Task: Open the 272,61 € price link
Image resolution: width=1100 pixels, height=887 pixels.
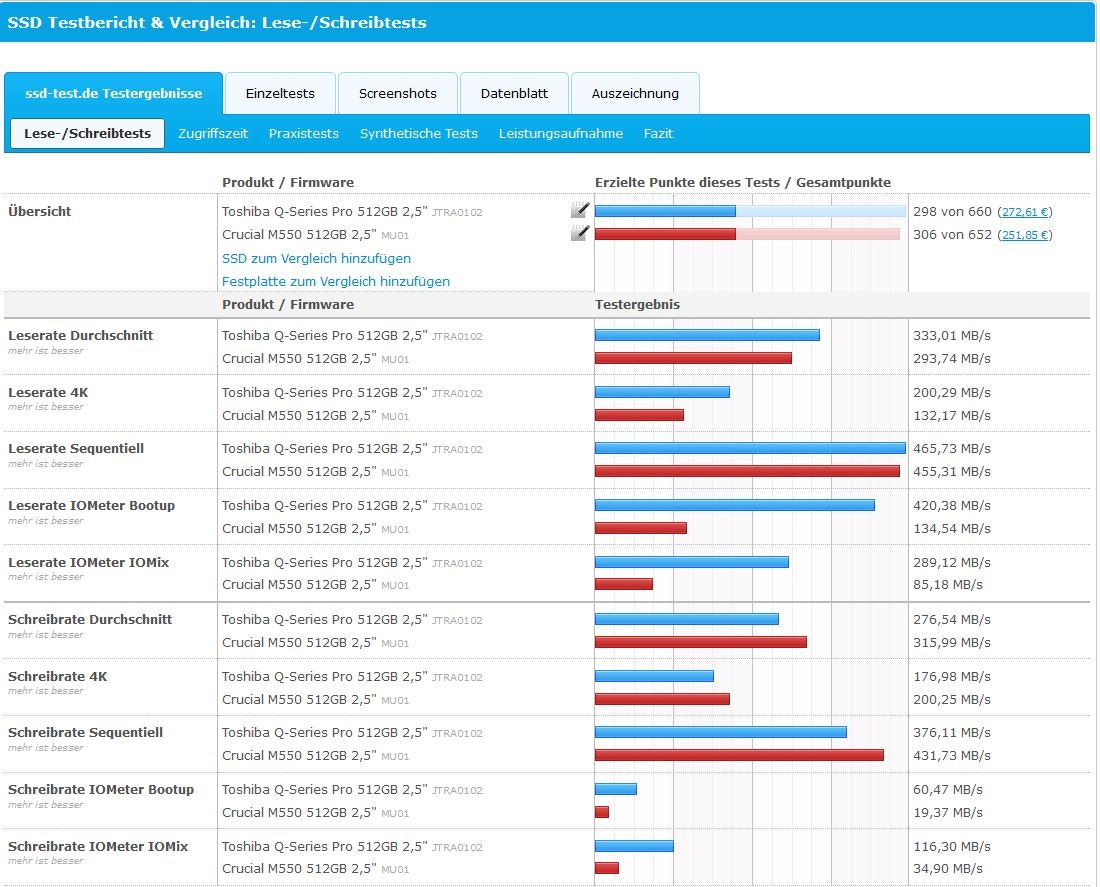Action: [1025, 212]
